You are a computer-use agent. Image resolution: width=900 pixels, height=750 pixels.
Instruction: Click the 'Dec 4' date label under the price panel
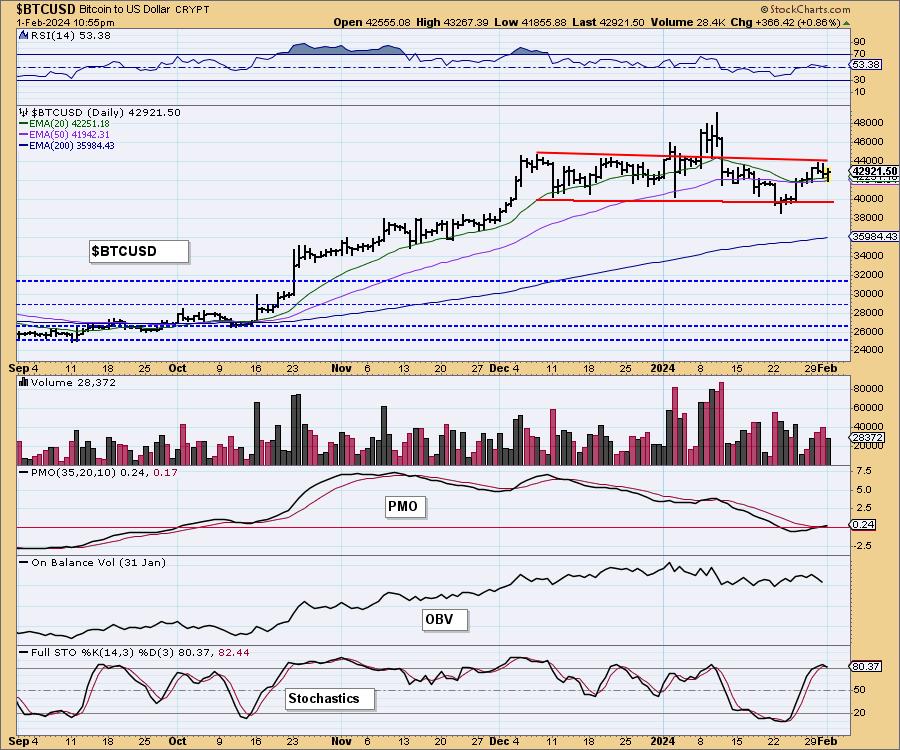click(x=505, y=368)
